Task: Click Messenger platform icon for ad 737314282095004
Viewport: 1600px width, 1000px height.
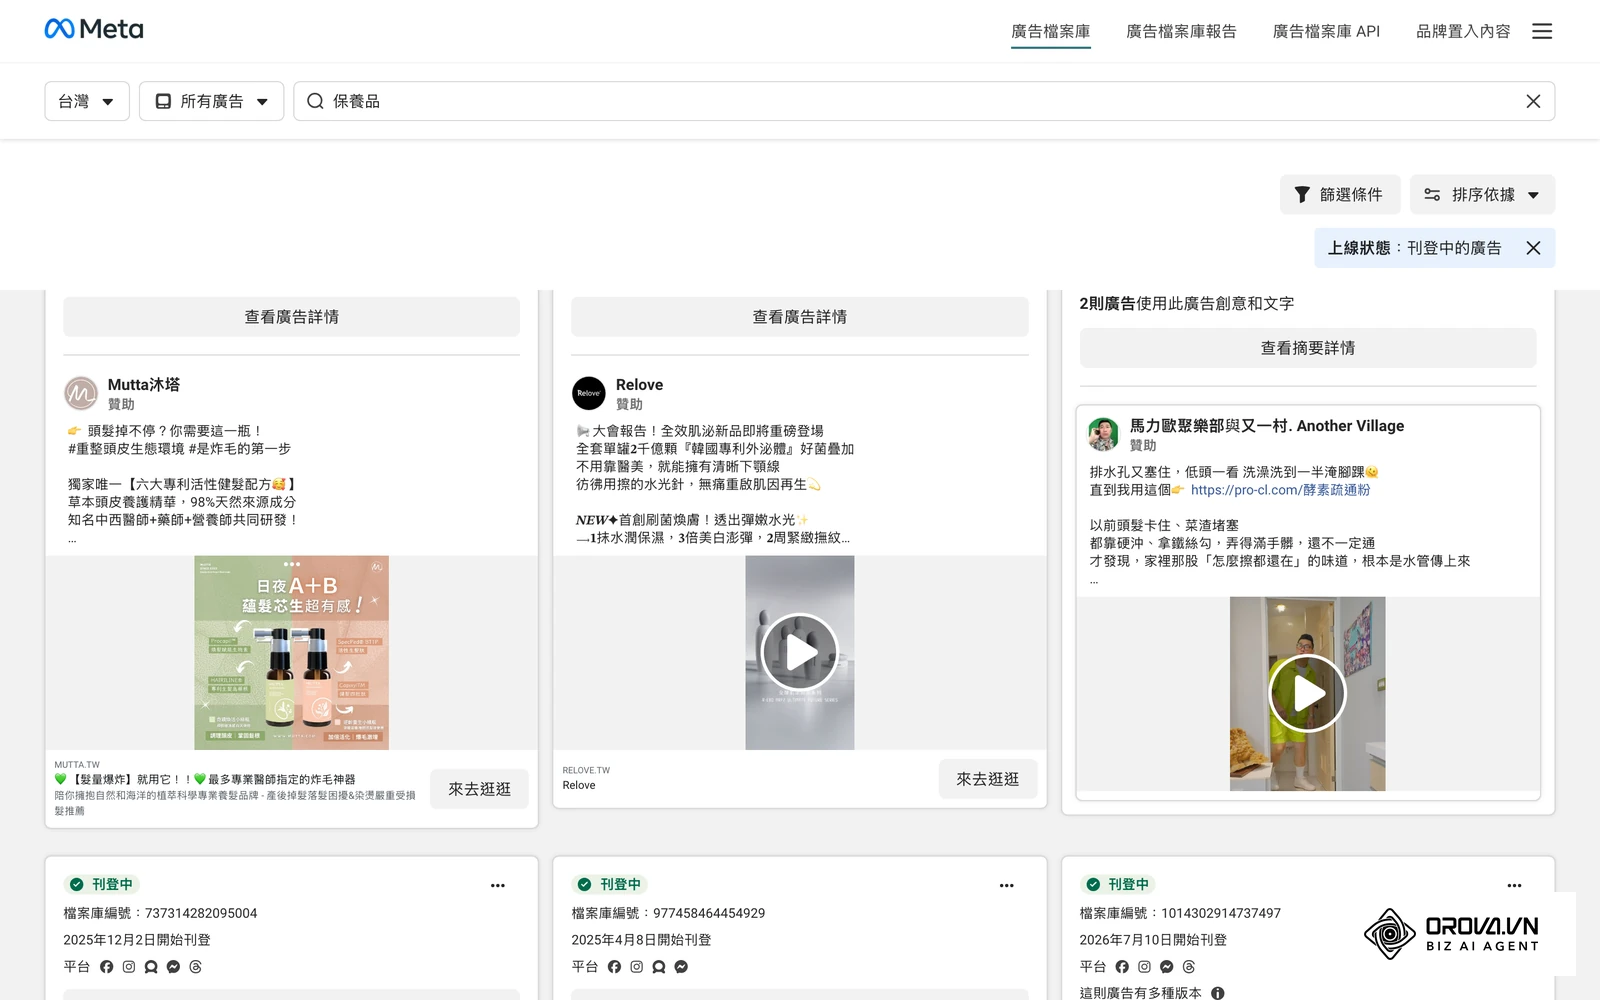Action: point(173,967)
